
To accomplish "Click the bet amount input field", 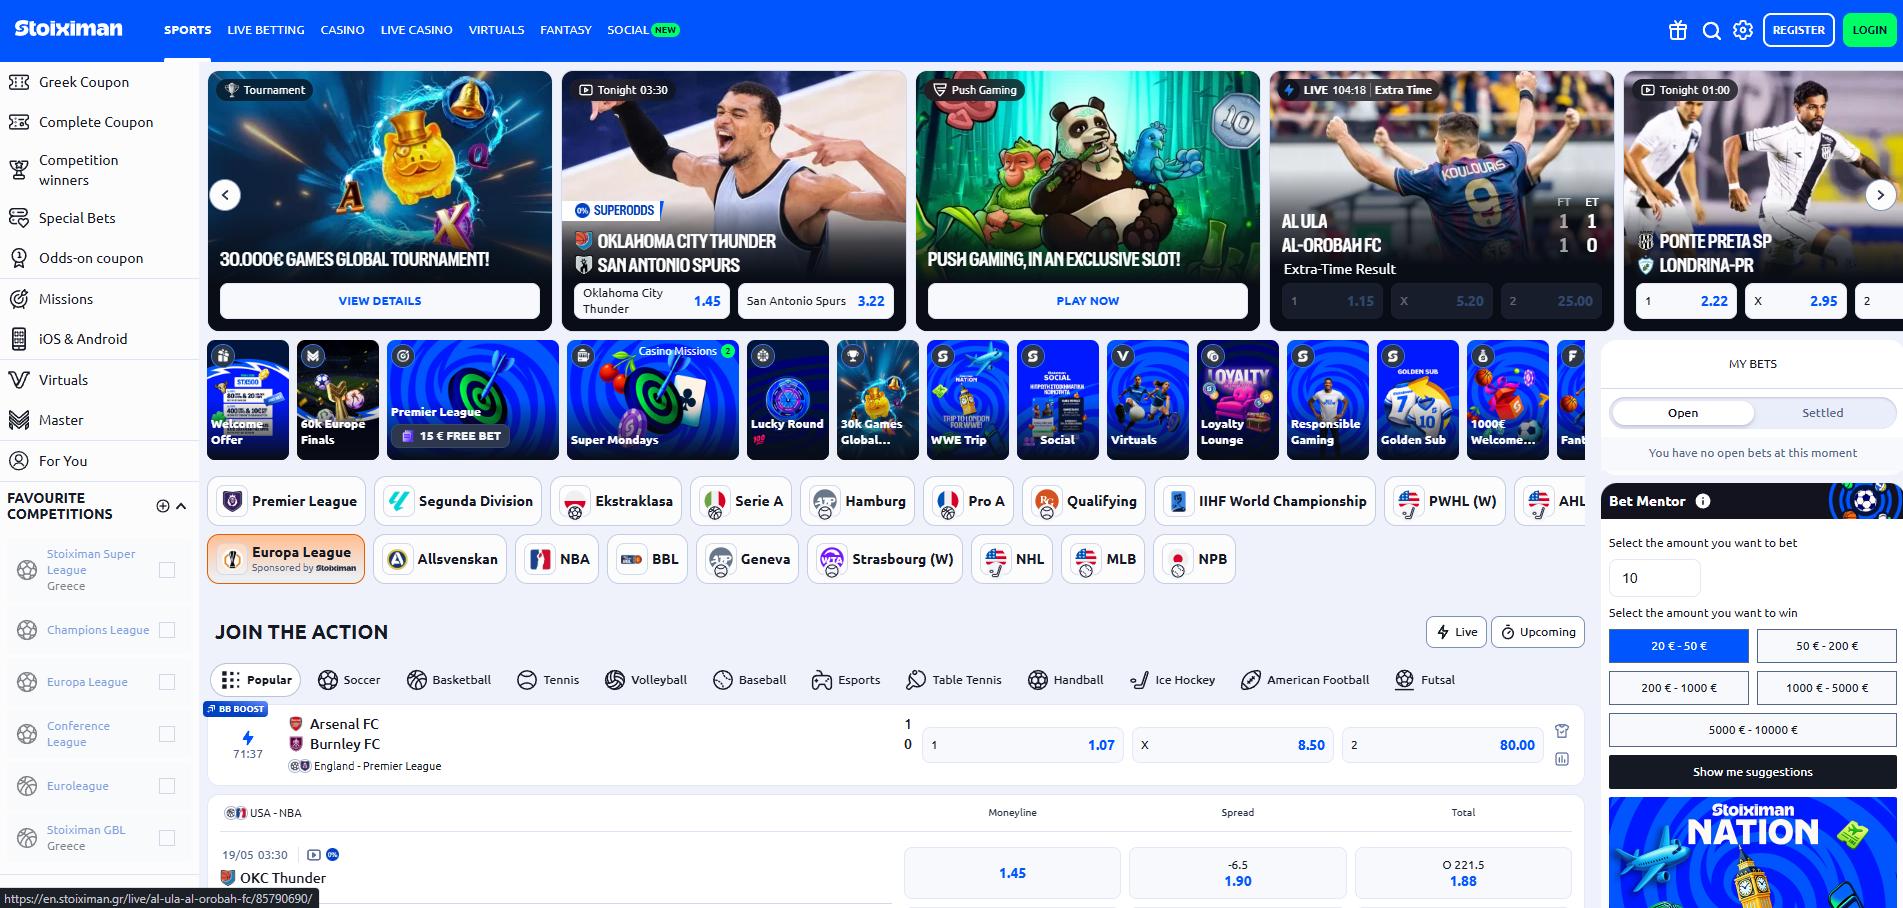I will coord(1654,578).
